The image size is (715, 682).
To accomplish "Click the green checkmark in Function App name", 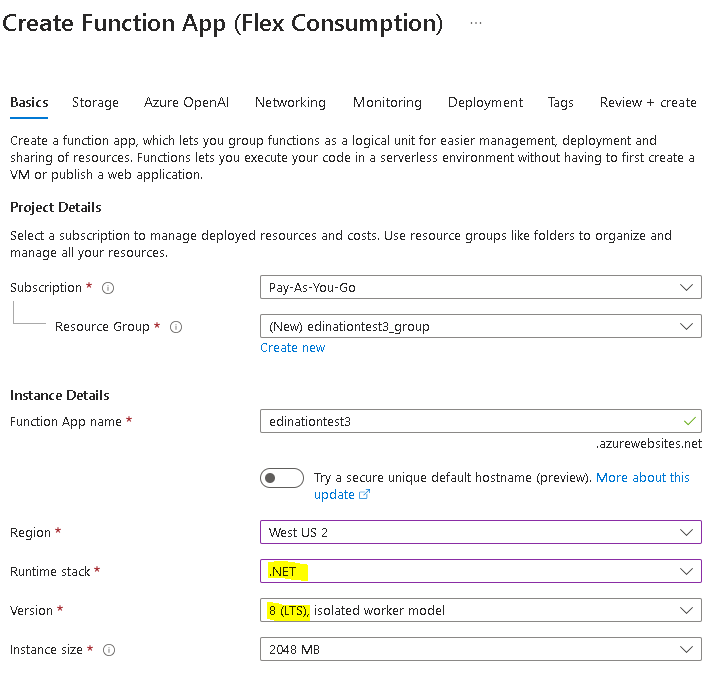I will [x=690, y=421].
